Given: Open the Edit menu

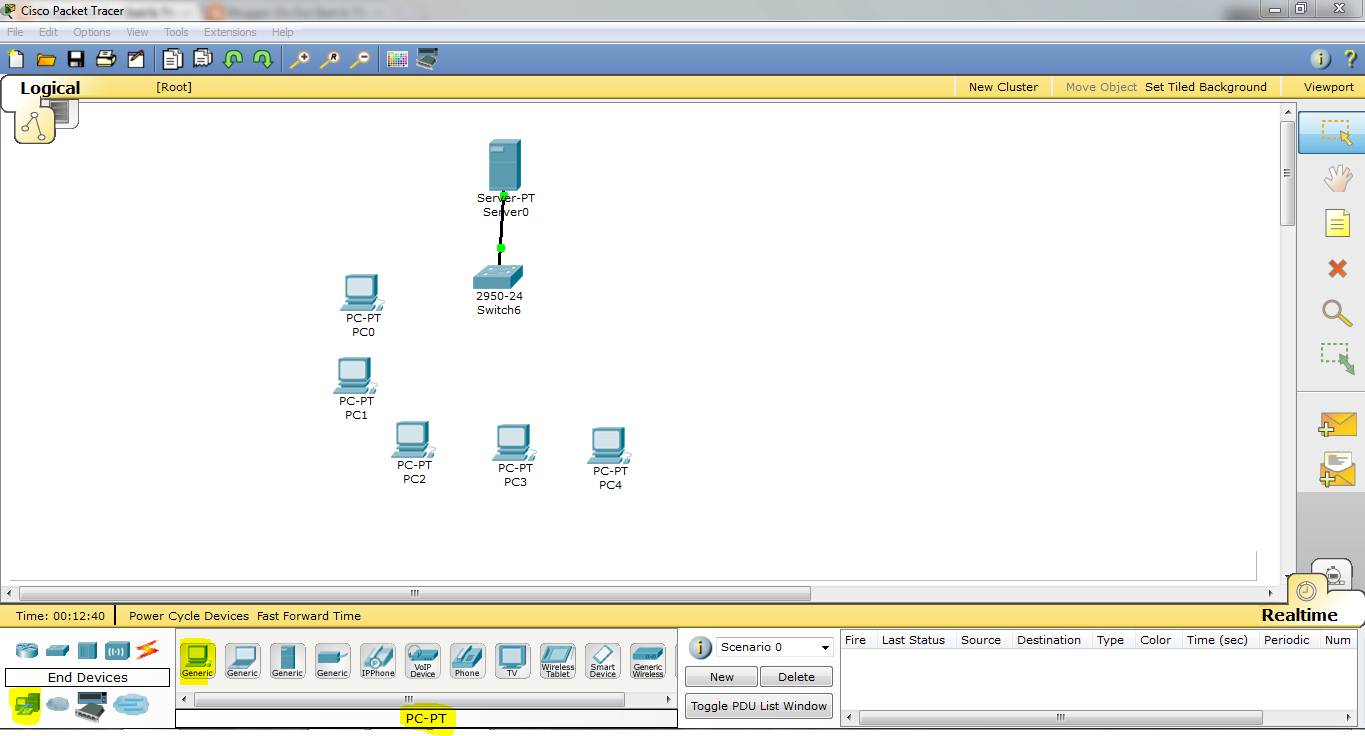Looking at the screenshot, I should tap(48, 32).
